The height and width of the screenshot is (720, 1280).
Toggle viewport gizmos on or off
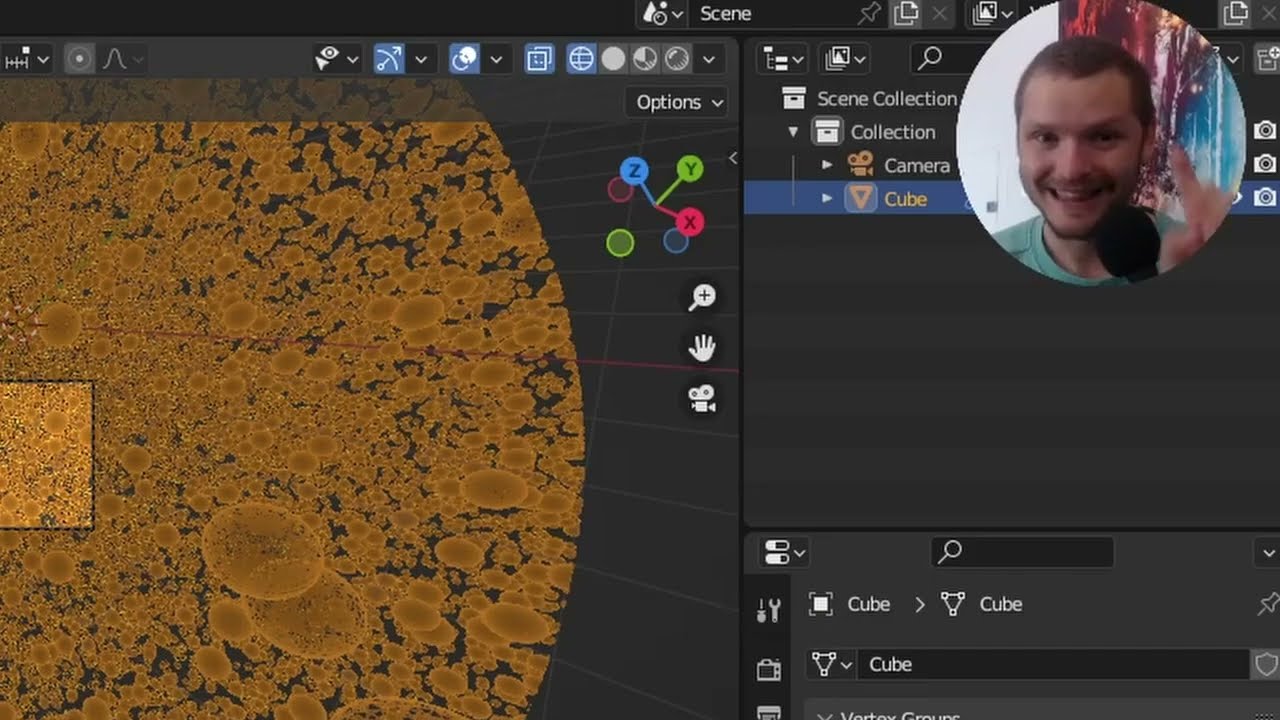point(388,60)
